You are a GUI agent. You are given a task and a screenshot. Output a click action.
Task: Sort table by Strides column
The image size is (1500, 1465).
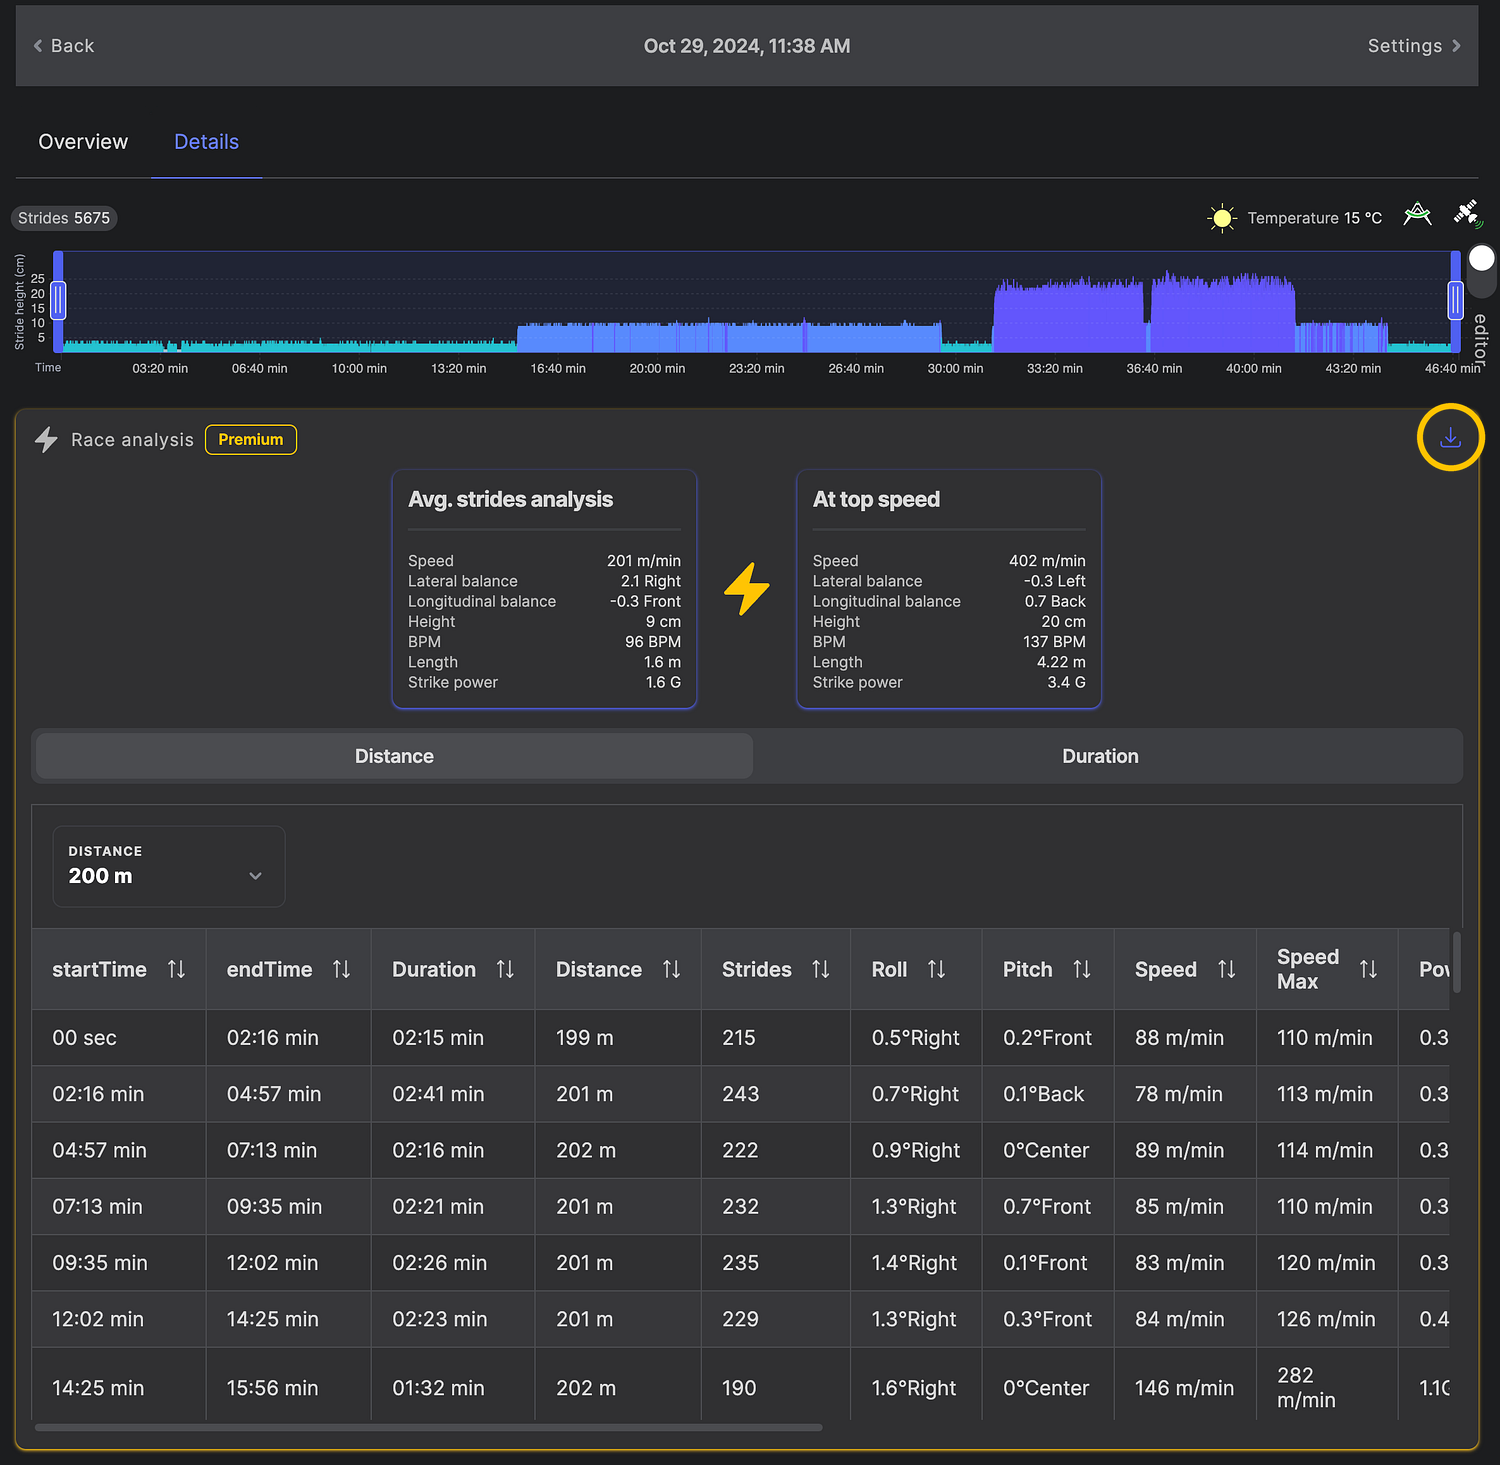820,969
